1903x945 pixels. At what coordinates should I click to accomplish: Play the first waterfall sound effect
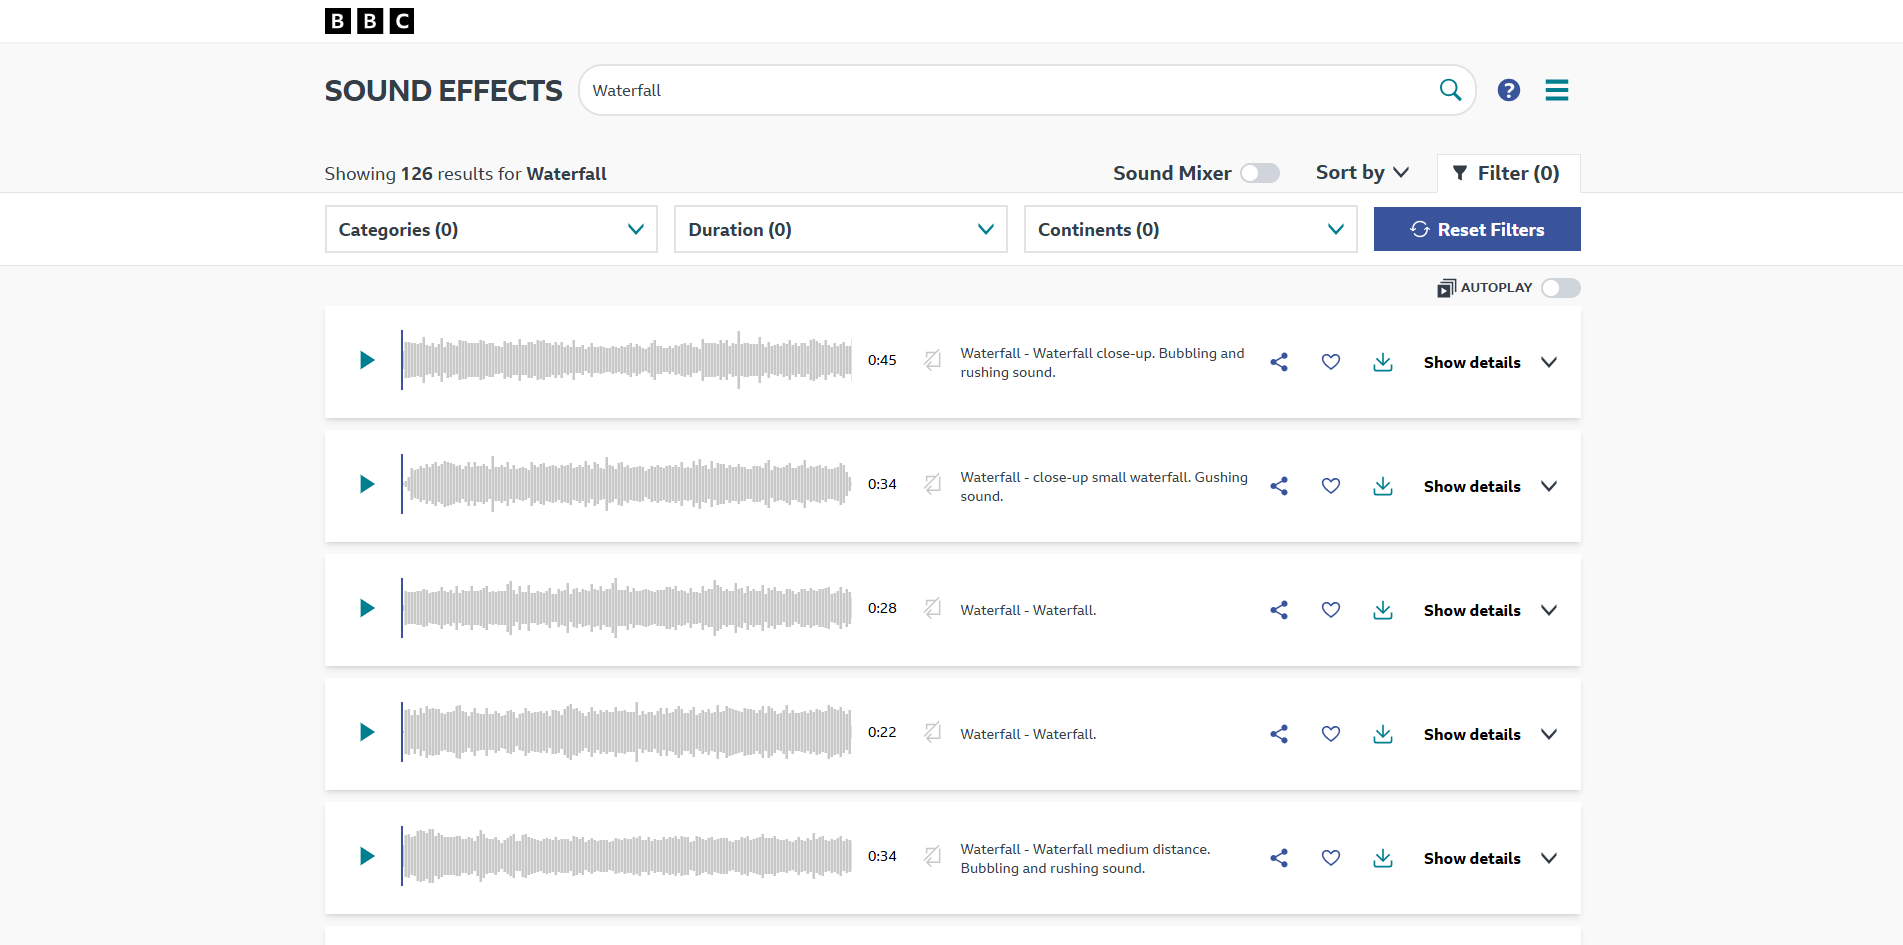pyautogui.click(x=366, y=360)
